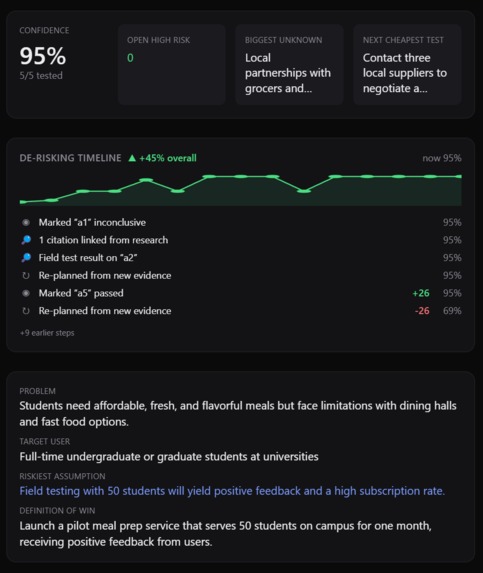Click the -26 change value in the timeline
This screenshot has height=573, width=483.
(x=422, y=311)
